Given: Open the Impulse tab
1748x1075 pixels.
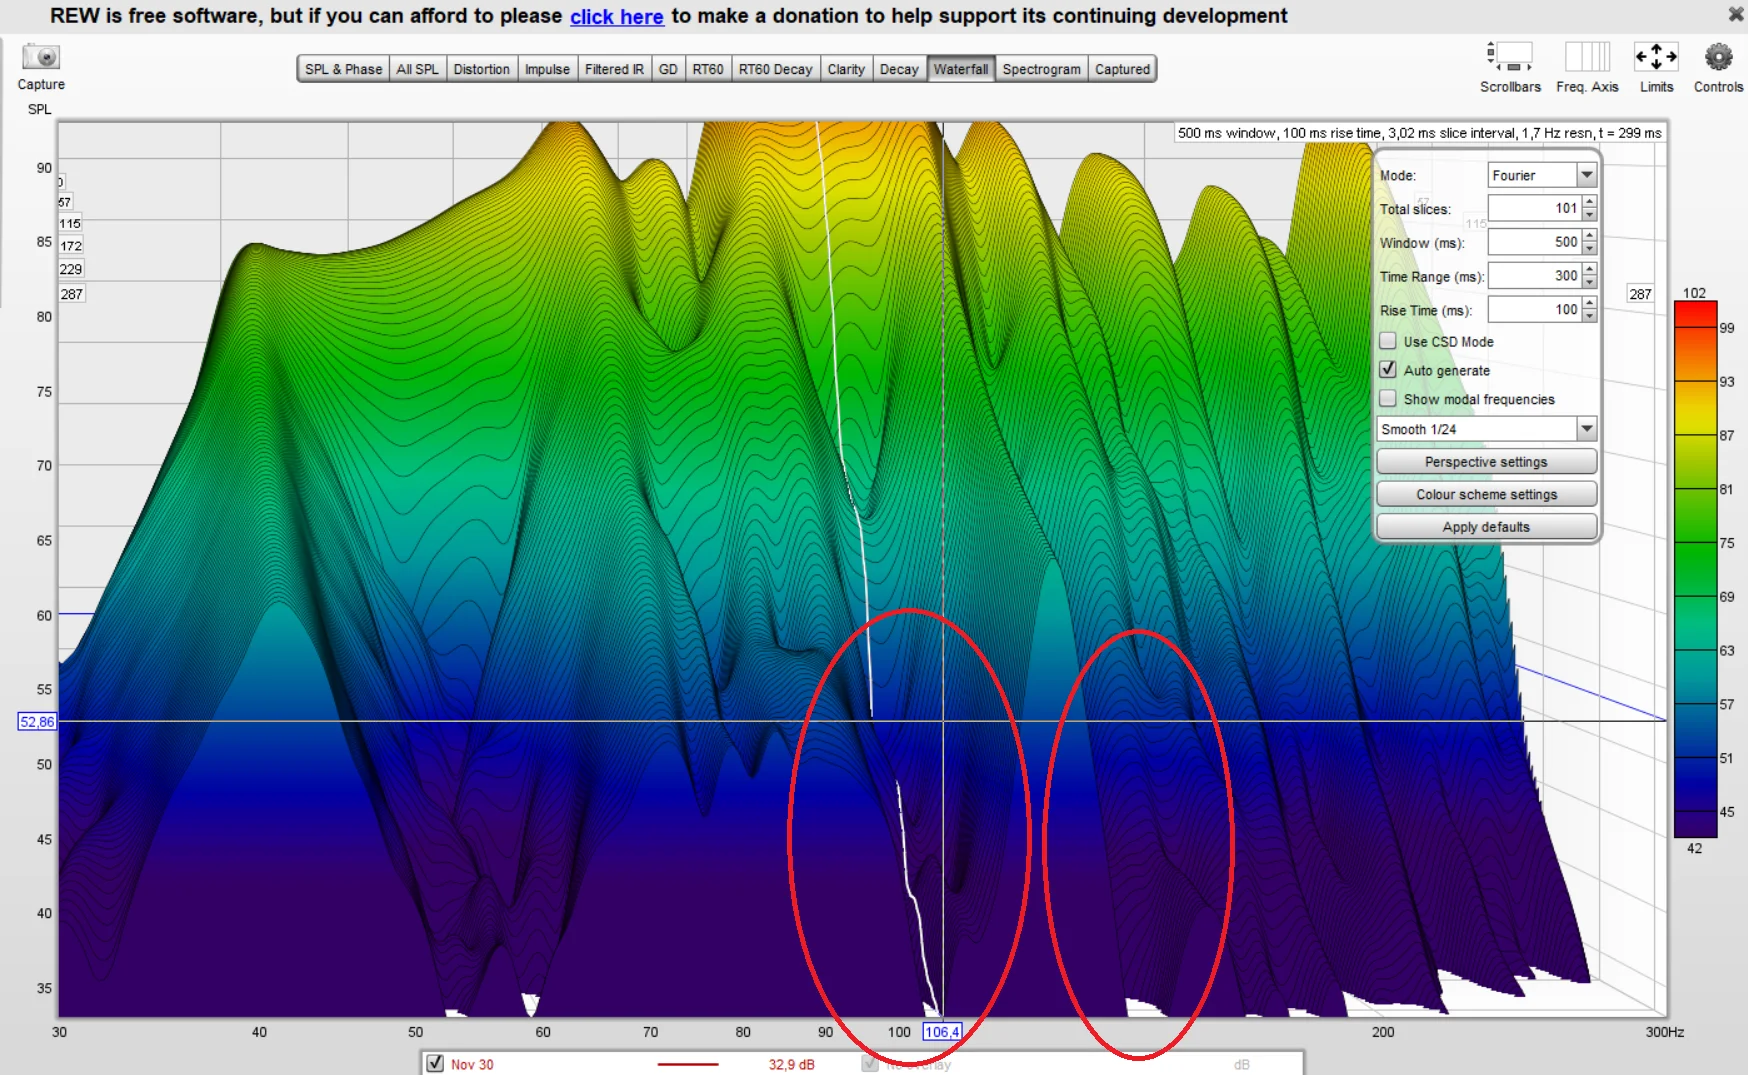Looking at the screenshot, I should pos(547,69).
